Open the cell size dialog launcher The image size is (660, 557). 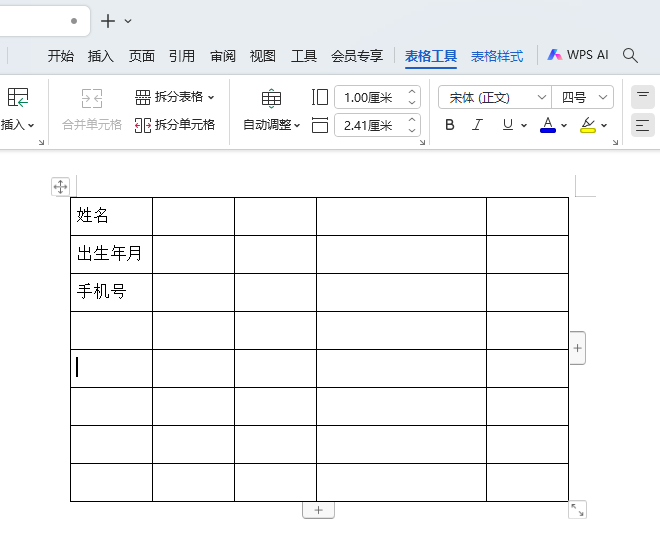422,143
